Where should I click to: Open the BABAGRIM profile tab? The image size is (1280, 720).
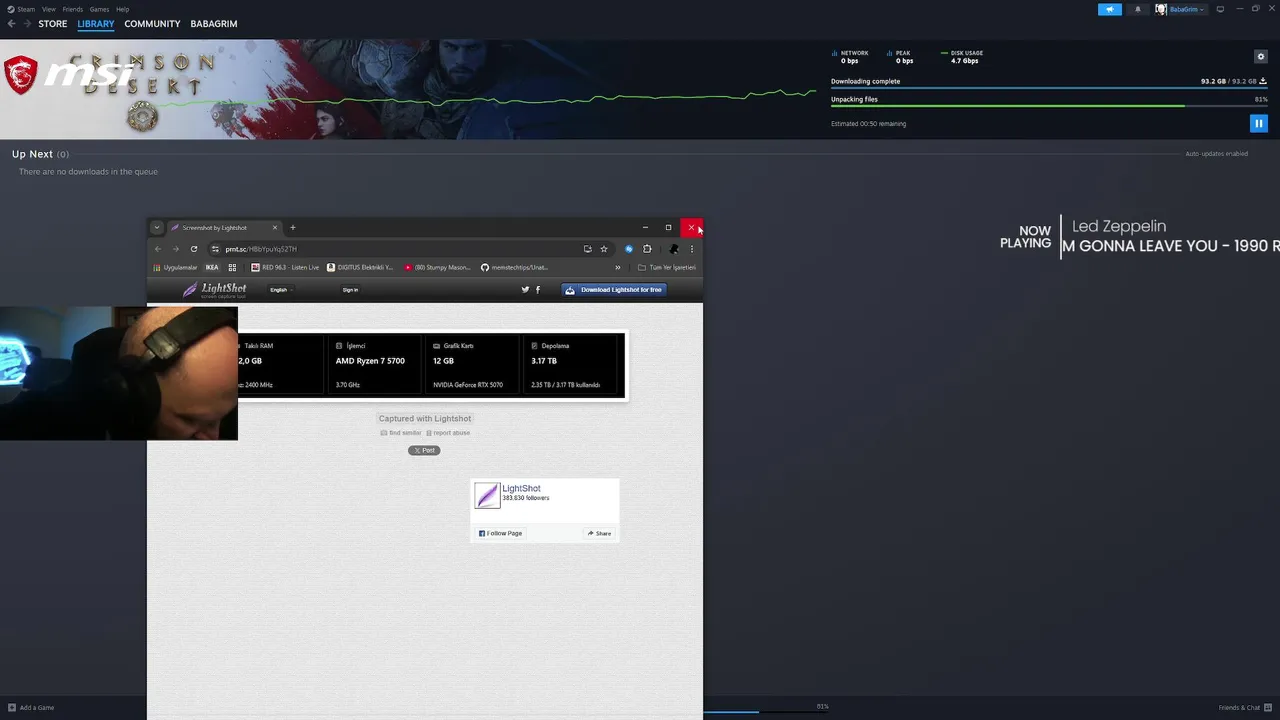point(214,24)
